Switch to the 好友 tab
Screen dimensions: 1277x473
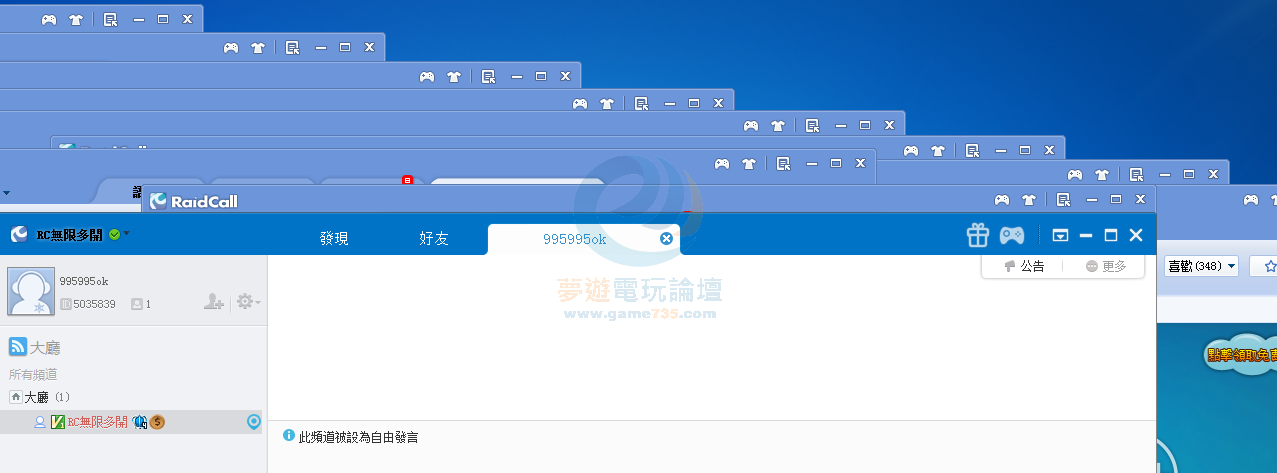click(434, 239)
